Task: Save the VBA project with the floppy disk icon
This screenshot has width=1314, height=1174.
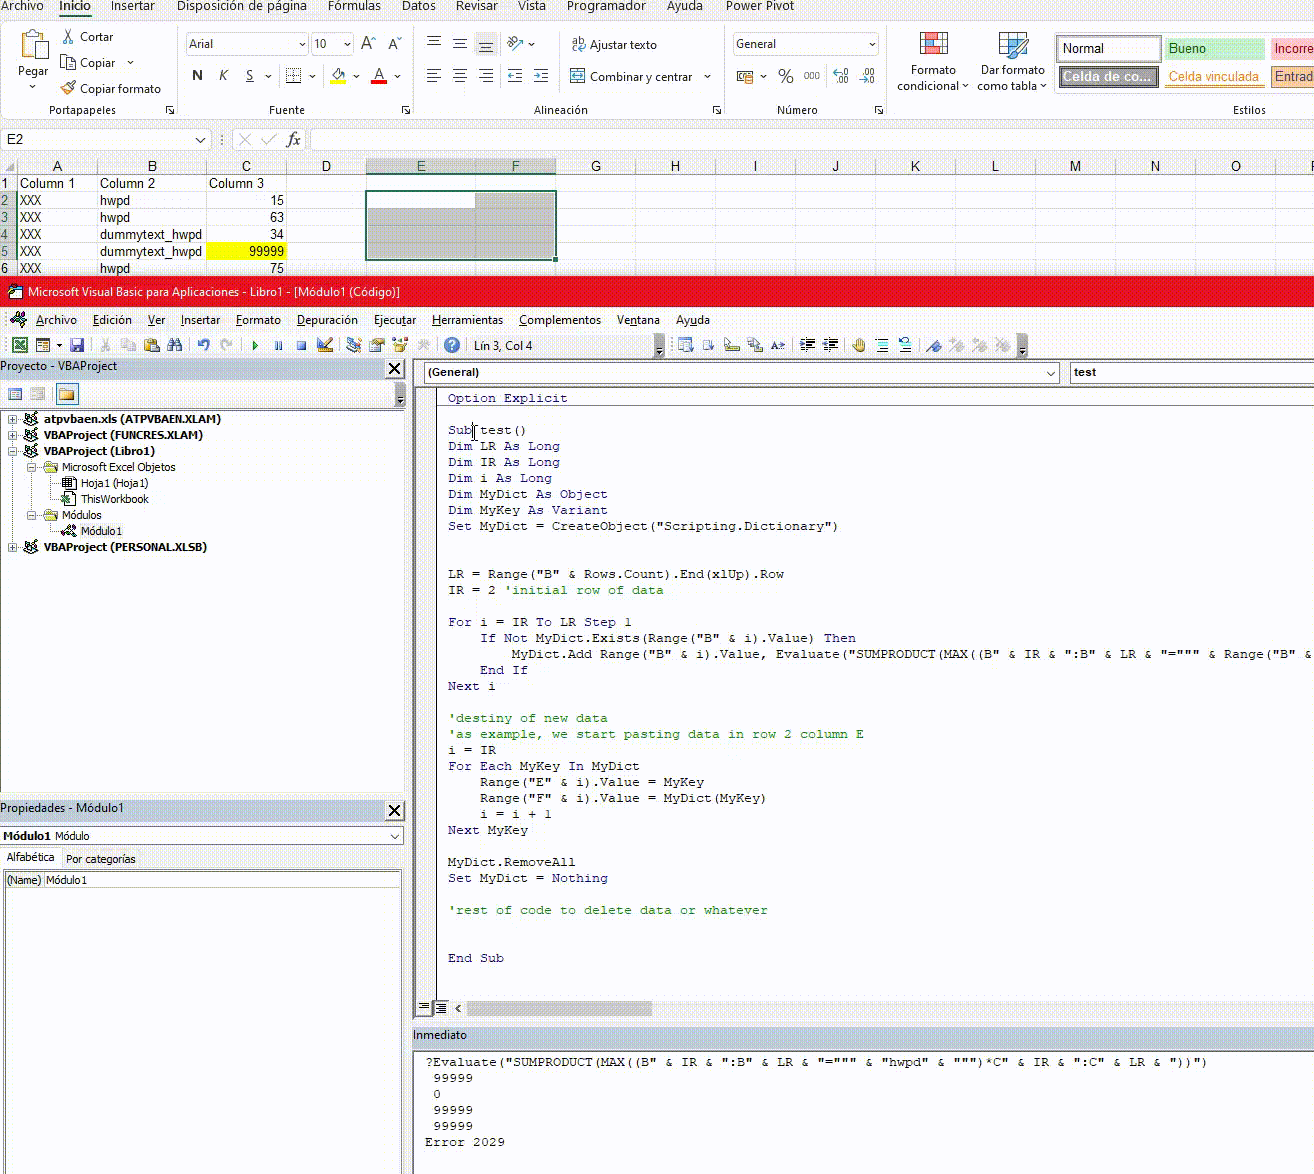Action: click(x=77, y=346)
